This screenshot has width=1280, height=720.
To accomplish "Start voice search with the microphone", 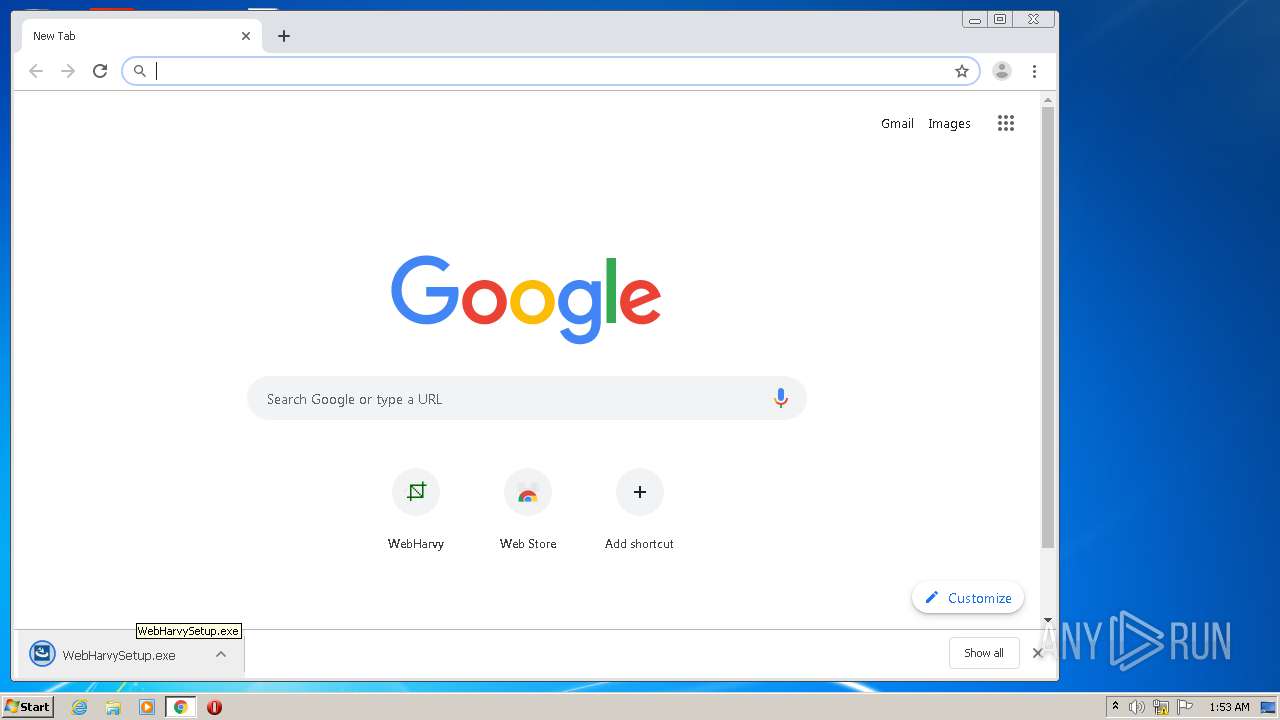I will click(781, 399).
